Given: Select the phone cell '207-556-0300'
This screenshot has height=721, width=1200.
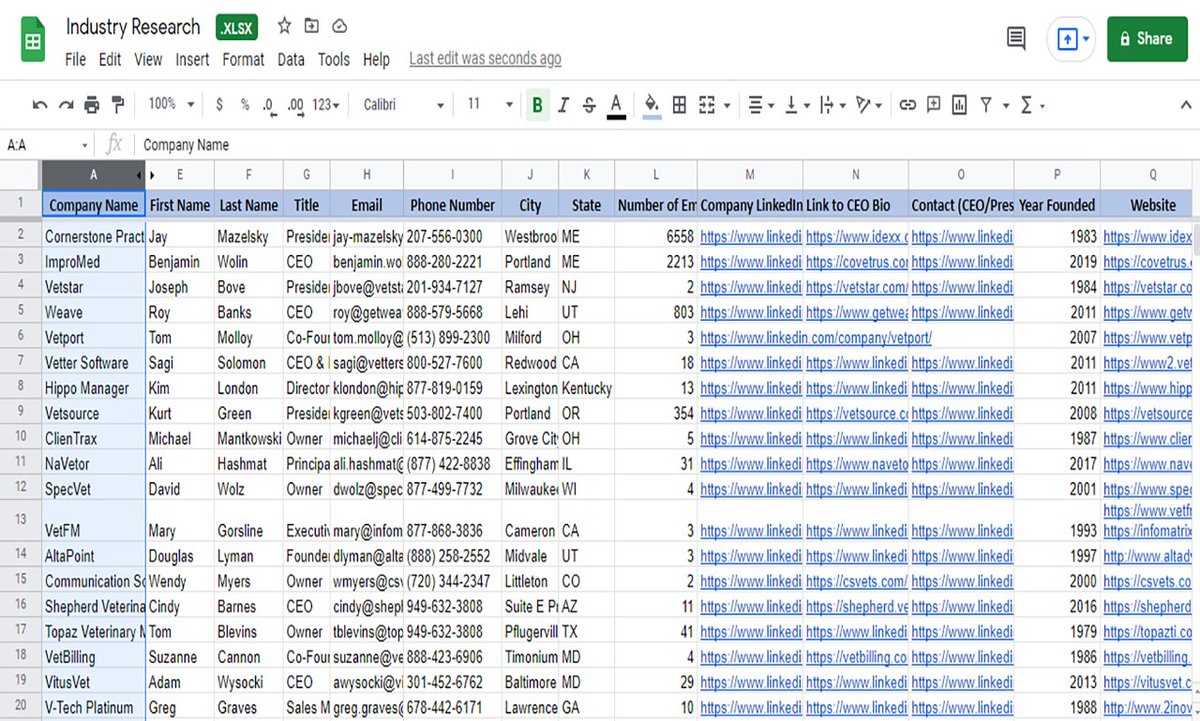Looking at the screenshot, I should pos(452,237).
